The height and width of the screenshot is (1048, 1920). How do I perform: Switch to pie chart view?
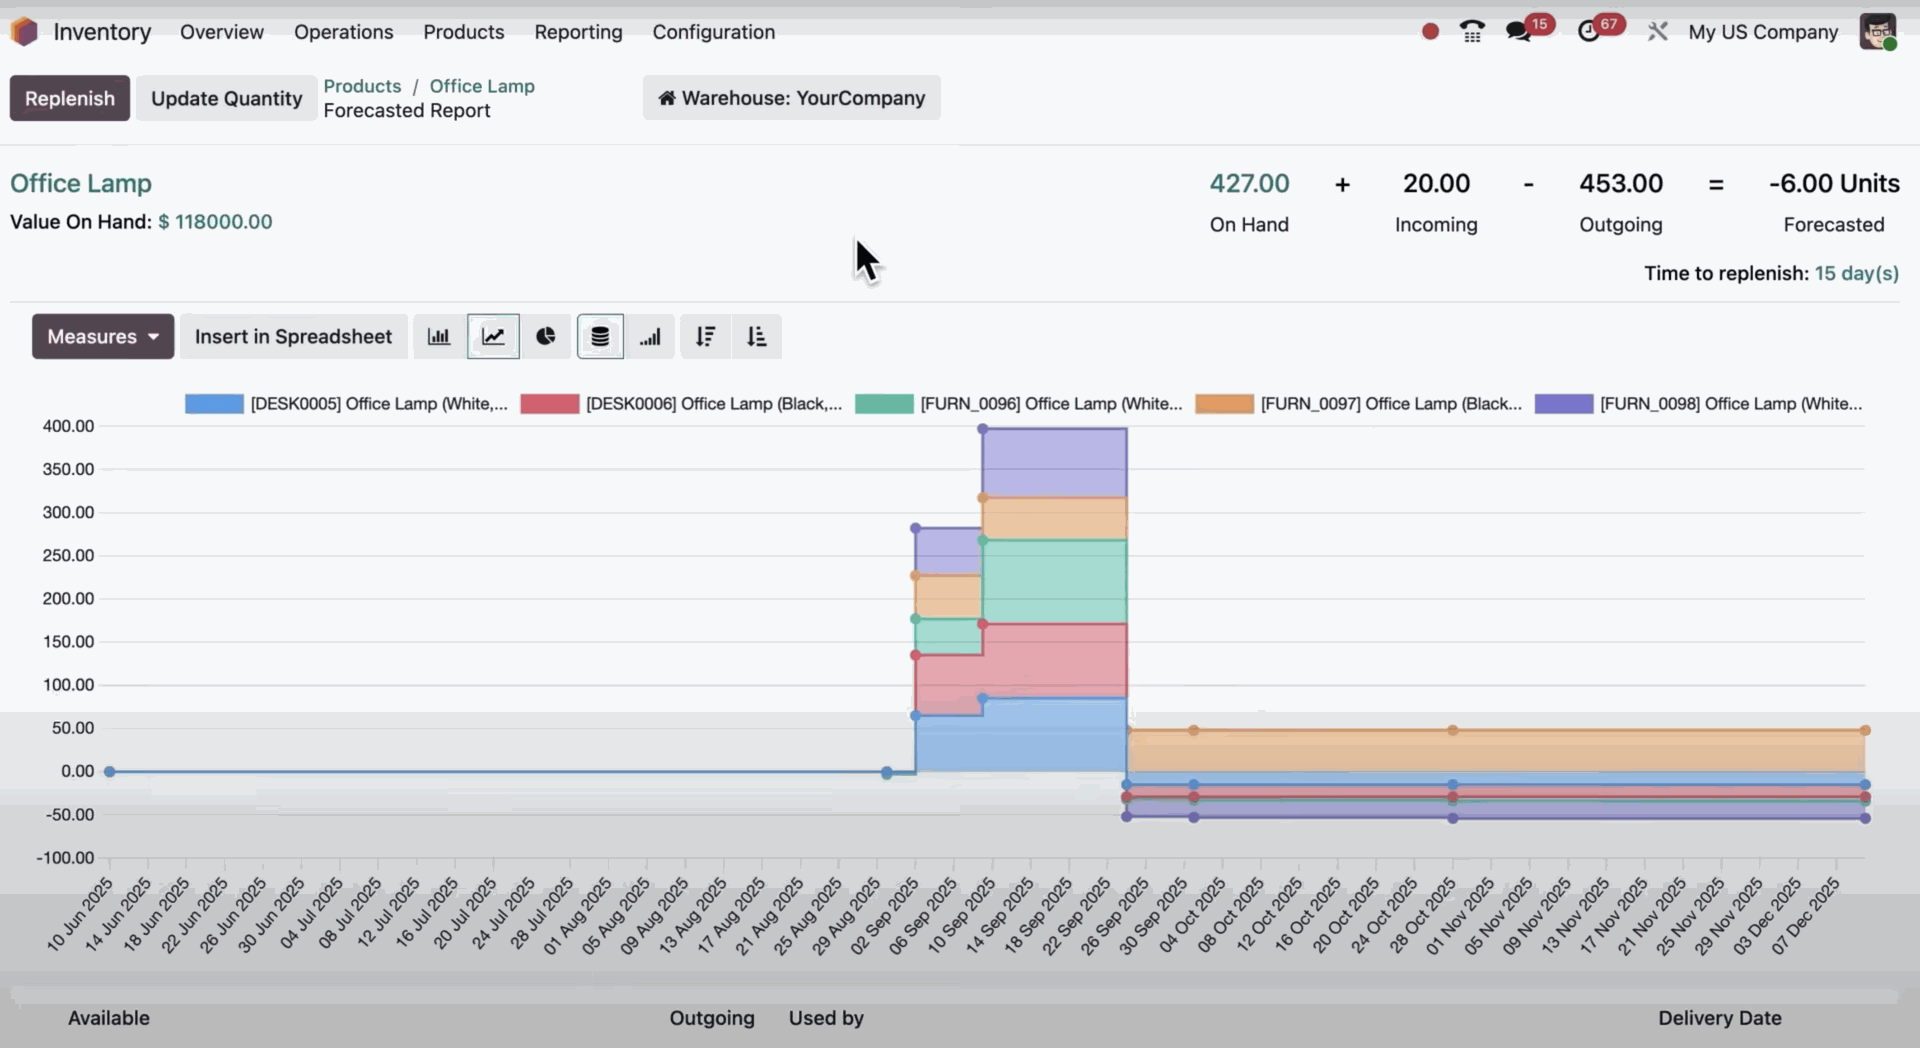tap(546, 337)
